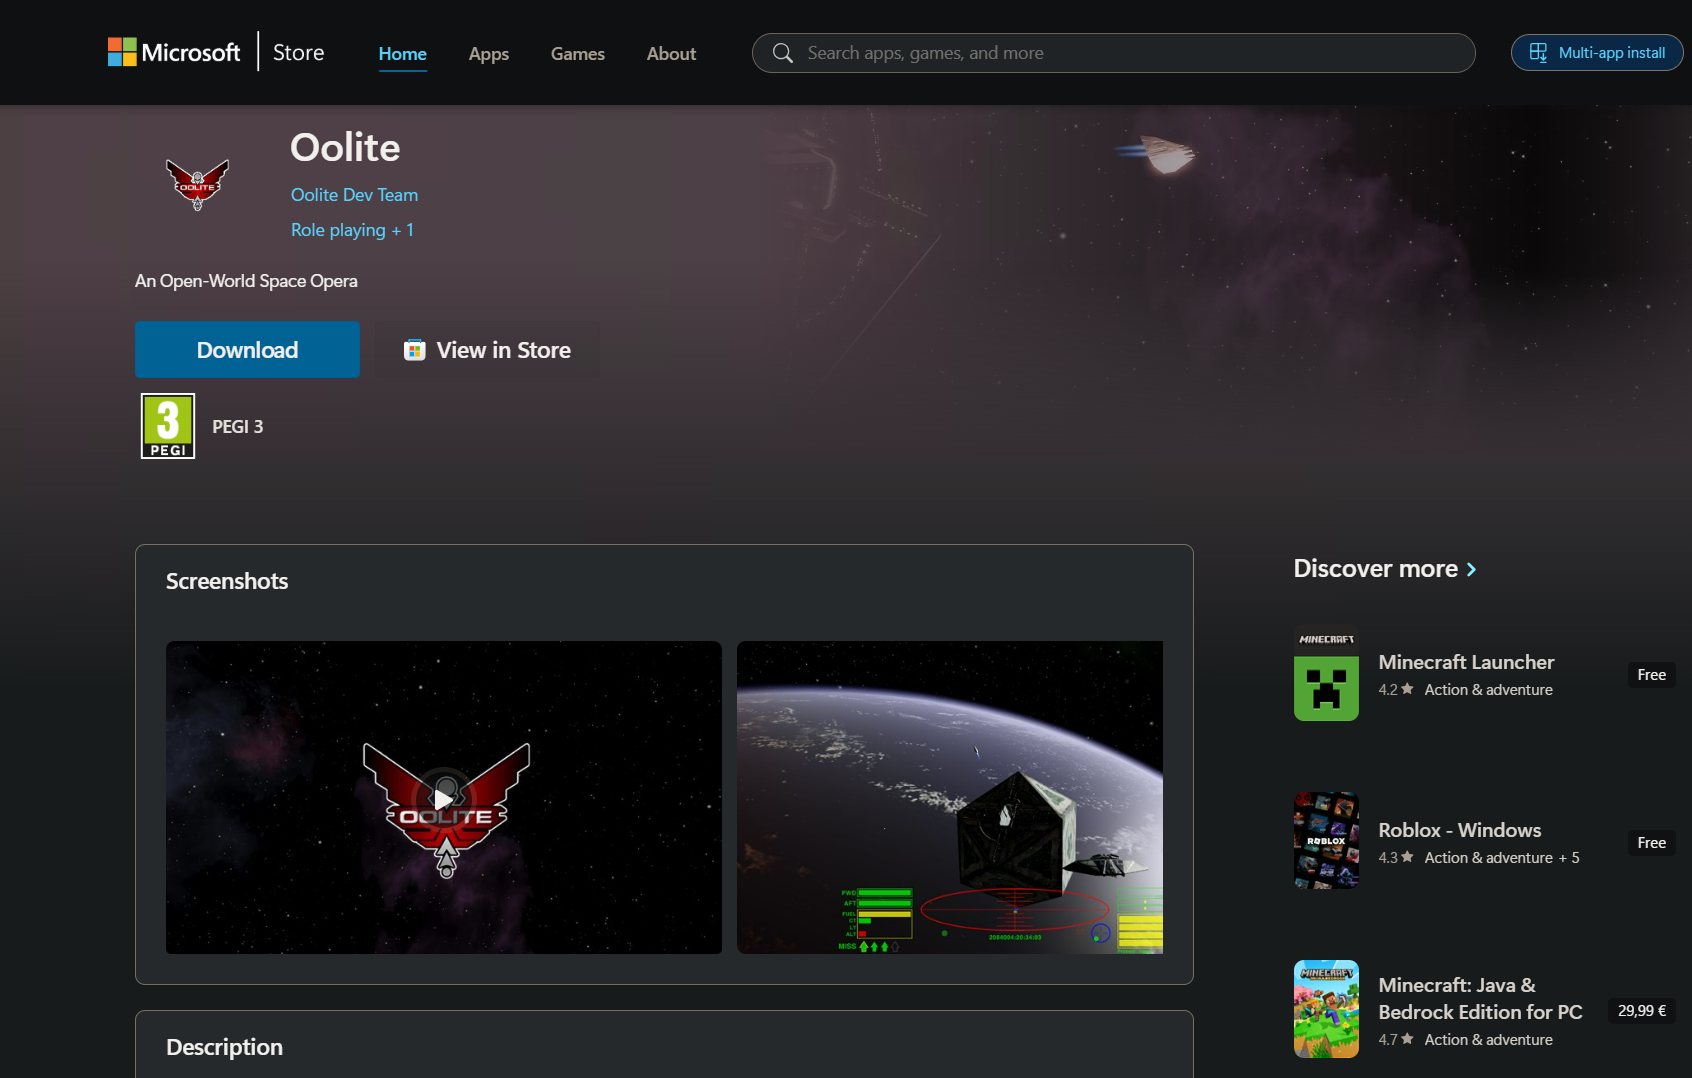Viewport: 1692px width, 1078px height.
Task: Click the Oolite app logo icon
Action: (x=198, y=183)
